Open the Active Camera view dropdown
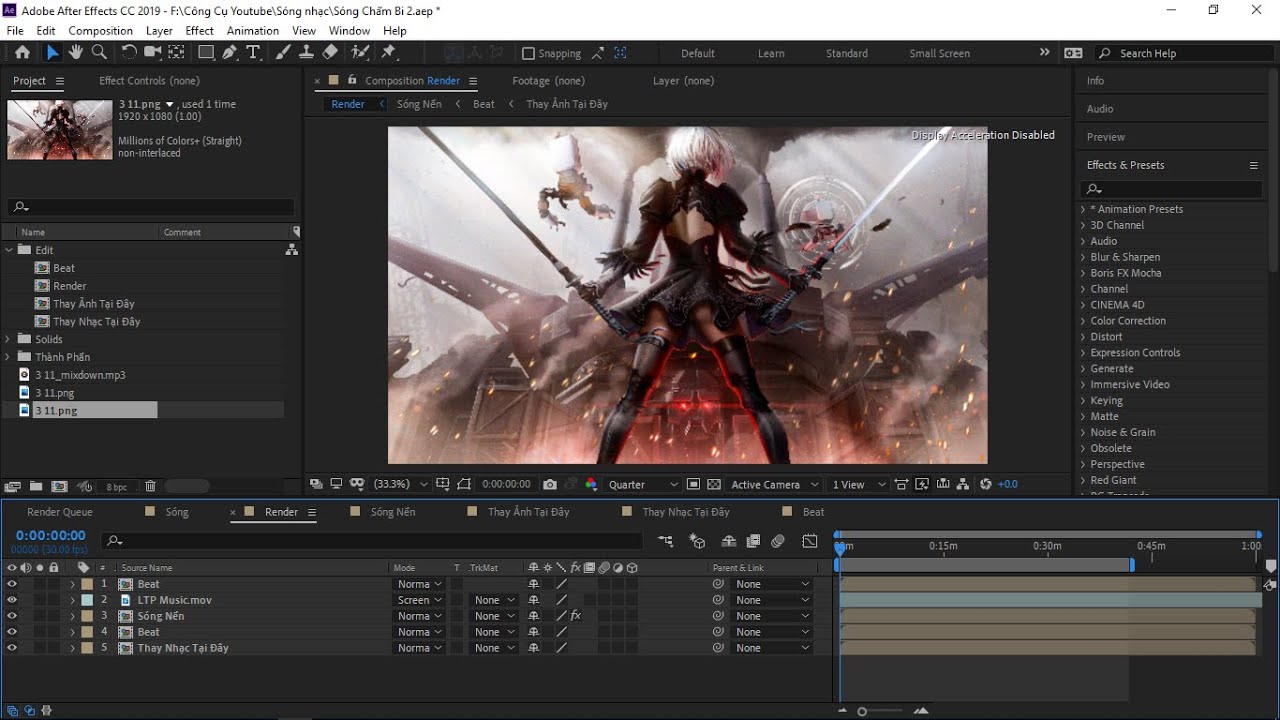This screenshot has width=1280, height=720. [774, 484]
